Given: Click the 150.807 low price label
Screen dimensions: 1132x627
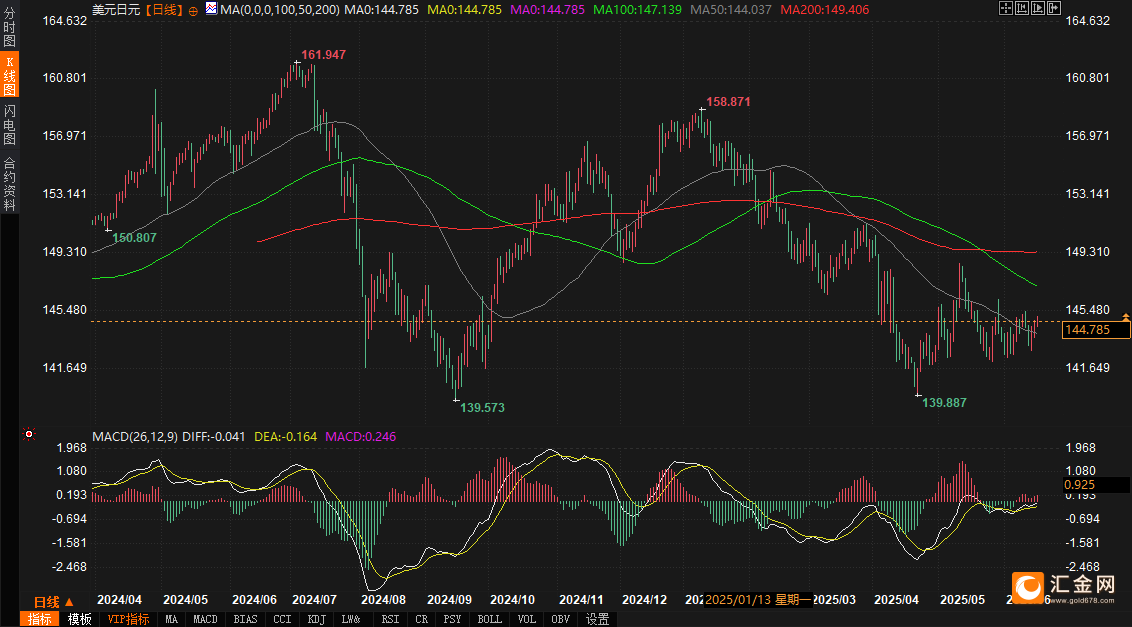Looking at the screenshot, I should click(134, 238).
